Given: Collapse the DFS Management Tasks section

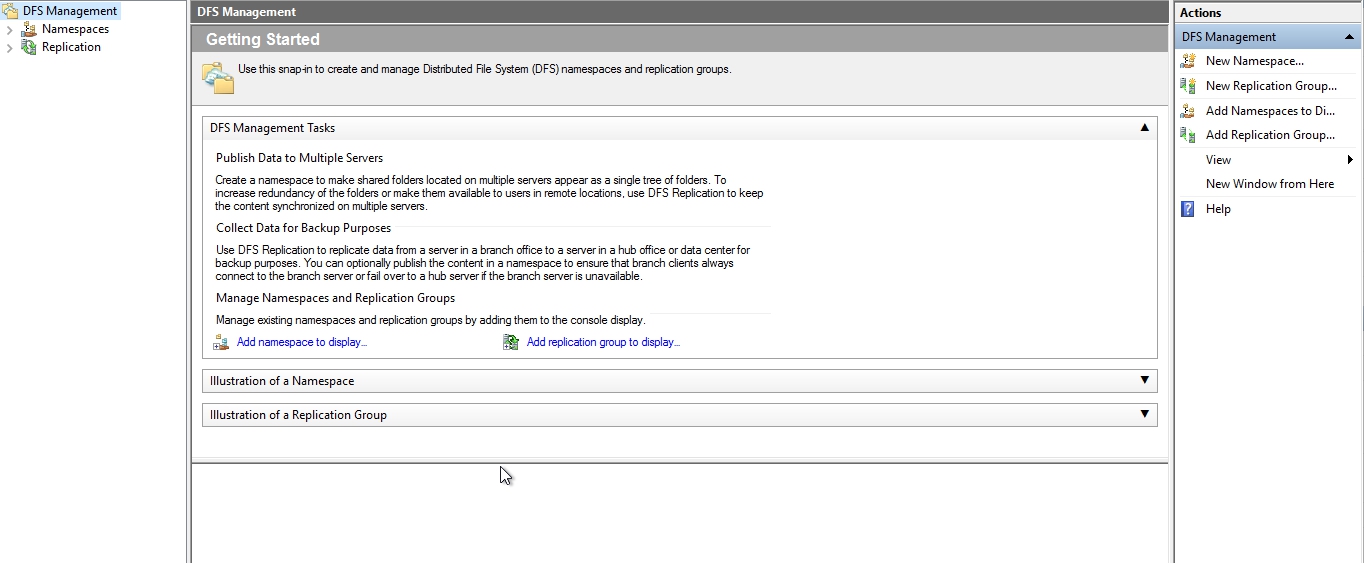Looking at the screenshot, I should click(x=1145, y=128).
